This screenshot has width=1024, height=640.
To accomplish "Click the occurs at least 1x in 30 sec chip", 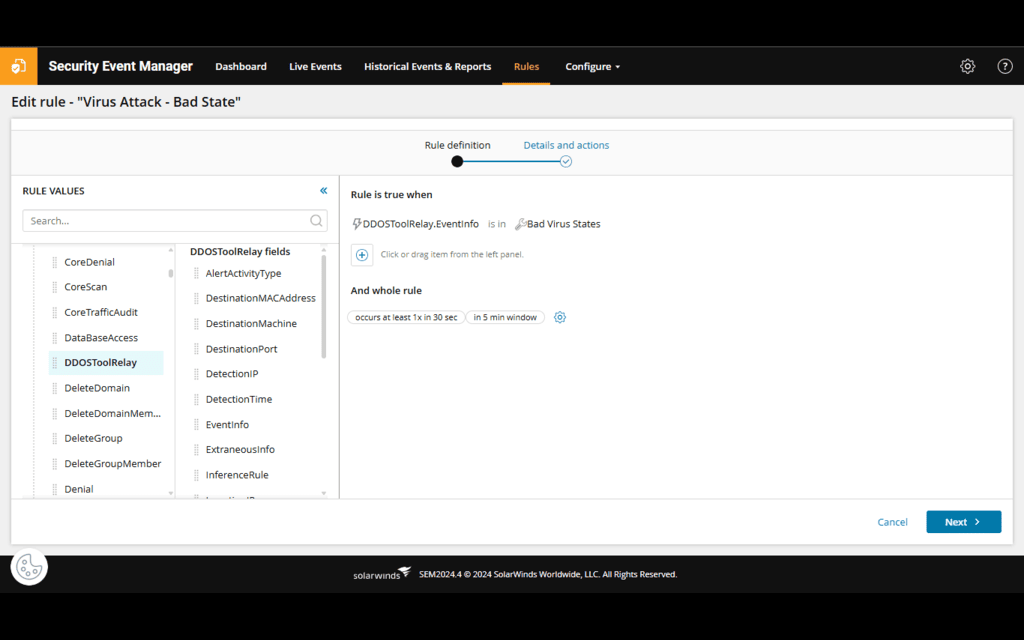I will click(x=406, y=317).
